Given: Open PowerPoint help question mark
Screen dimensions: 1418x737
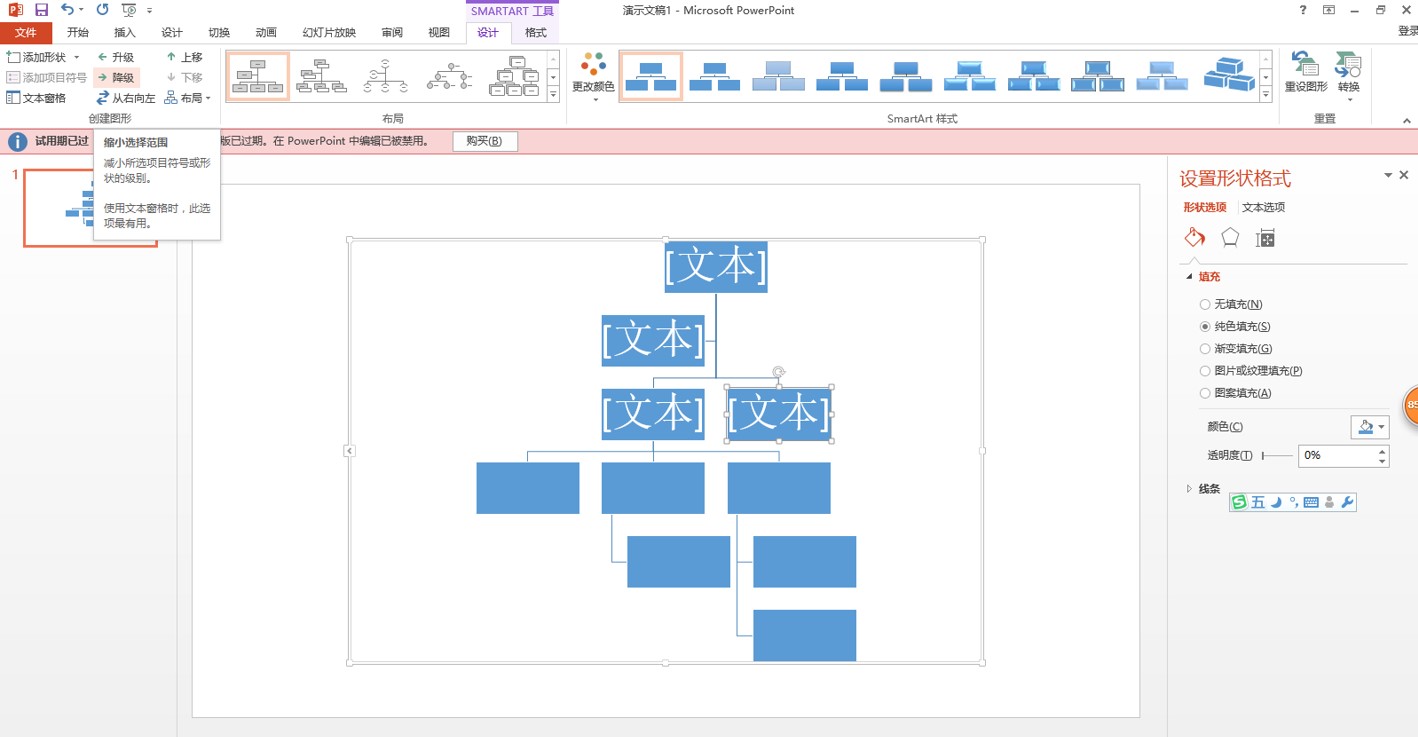Looking at the screenshot, I should 1303,10.
